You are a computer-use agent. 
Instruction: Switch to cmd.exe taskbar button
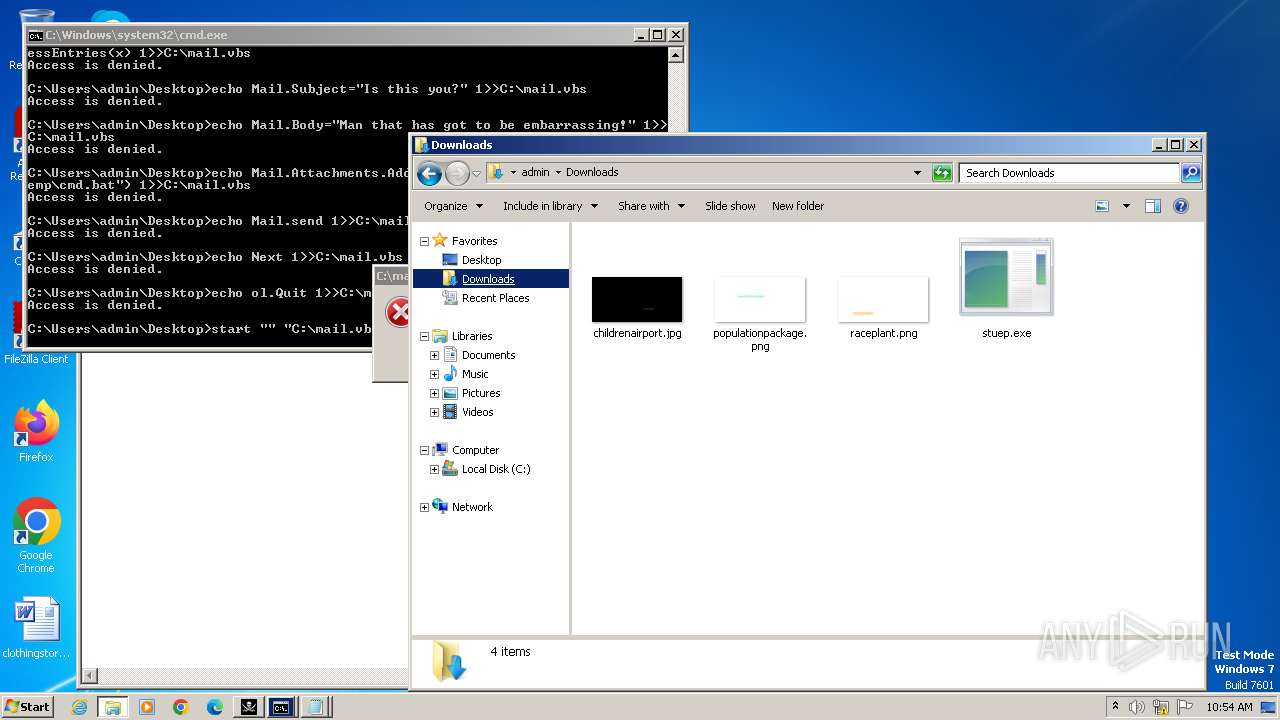(x=282, y=707)
